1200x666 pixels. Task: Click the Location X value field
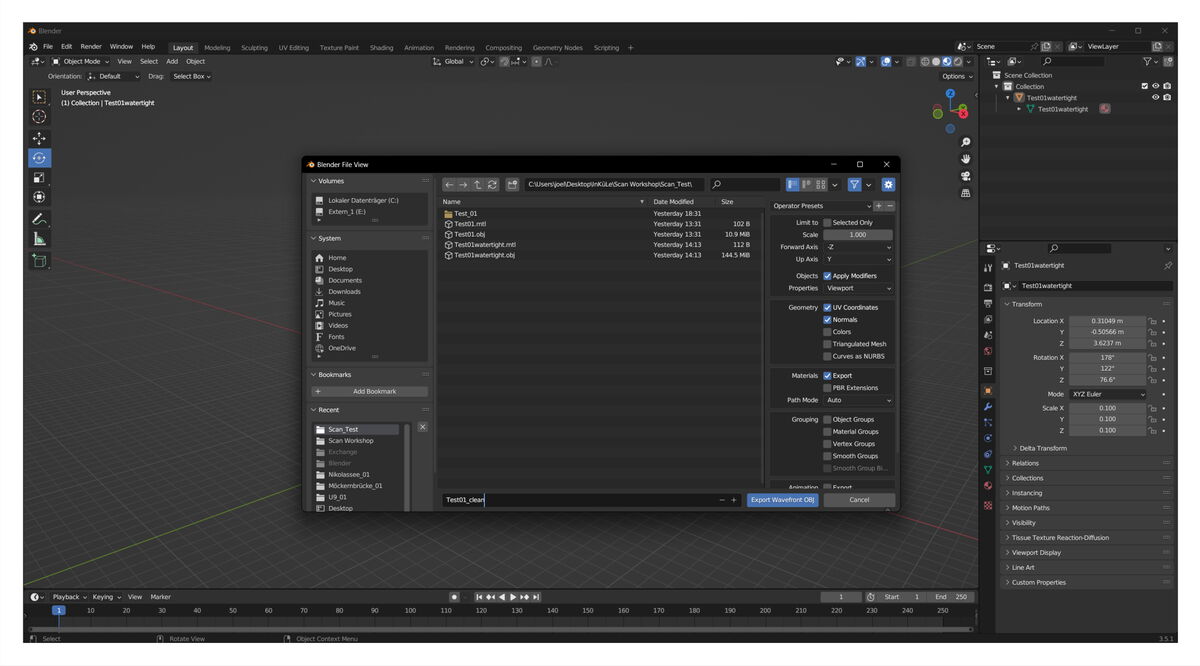coord(1107,321)
